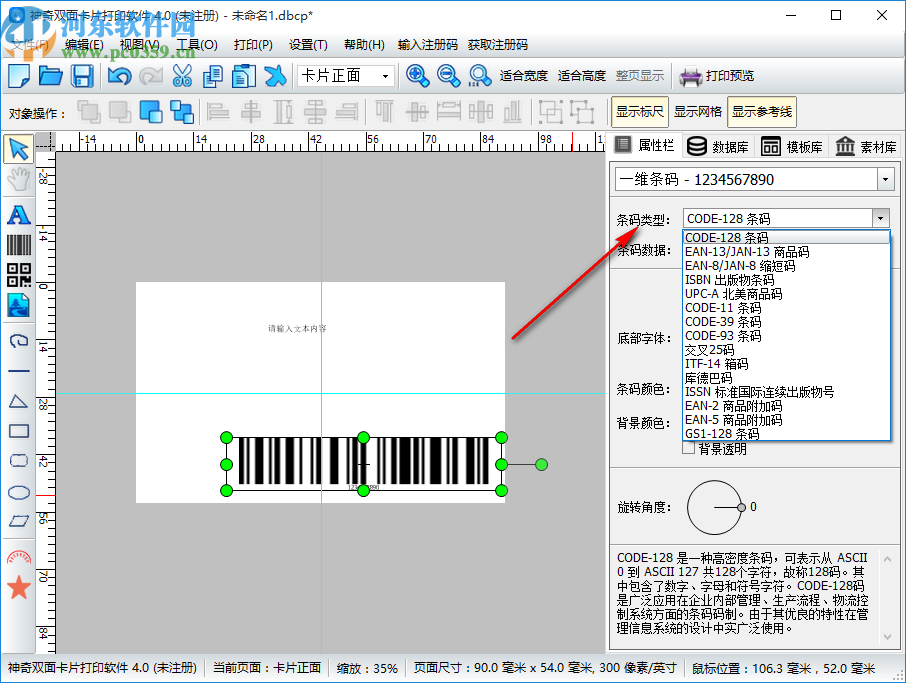
Task: Switch to the 属性栏 tab
Action: [645, 145]
